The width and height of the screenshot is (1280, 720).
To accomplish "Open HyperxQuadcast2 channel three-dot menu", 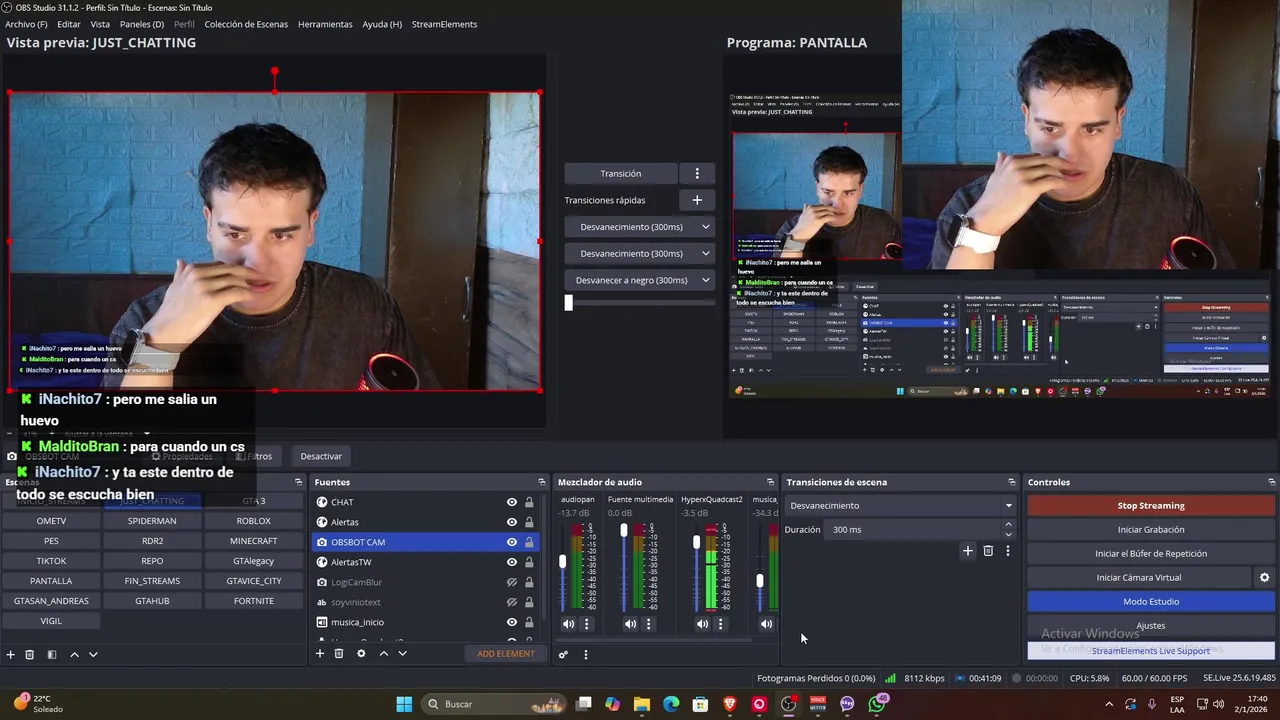I will [x=720, y=624].
